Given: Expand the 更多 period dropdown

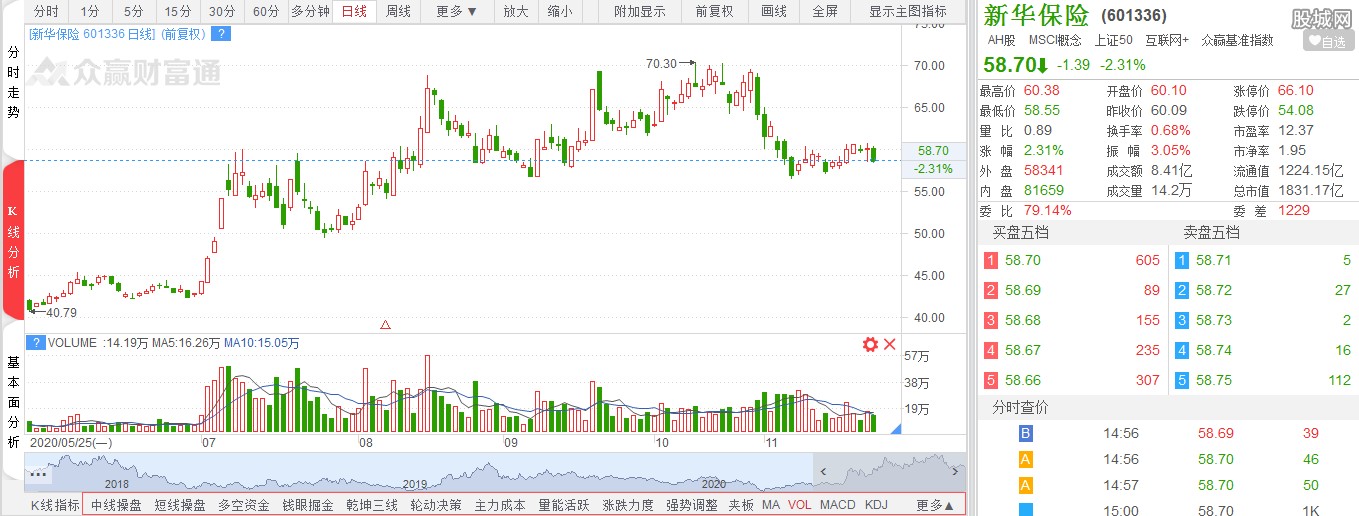Looking at the screenshot, I should coord(457,12).
